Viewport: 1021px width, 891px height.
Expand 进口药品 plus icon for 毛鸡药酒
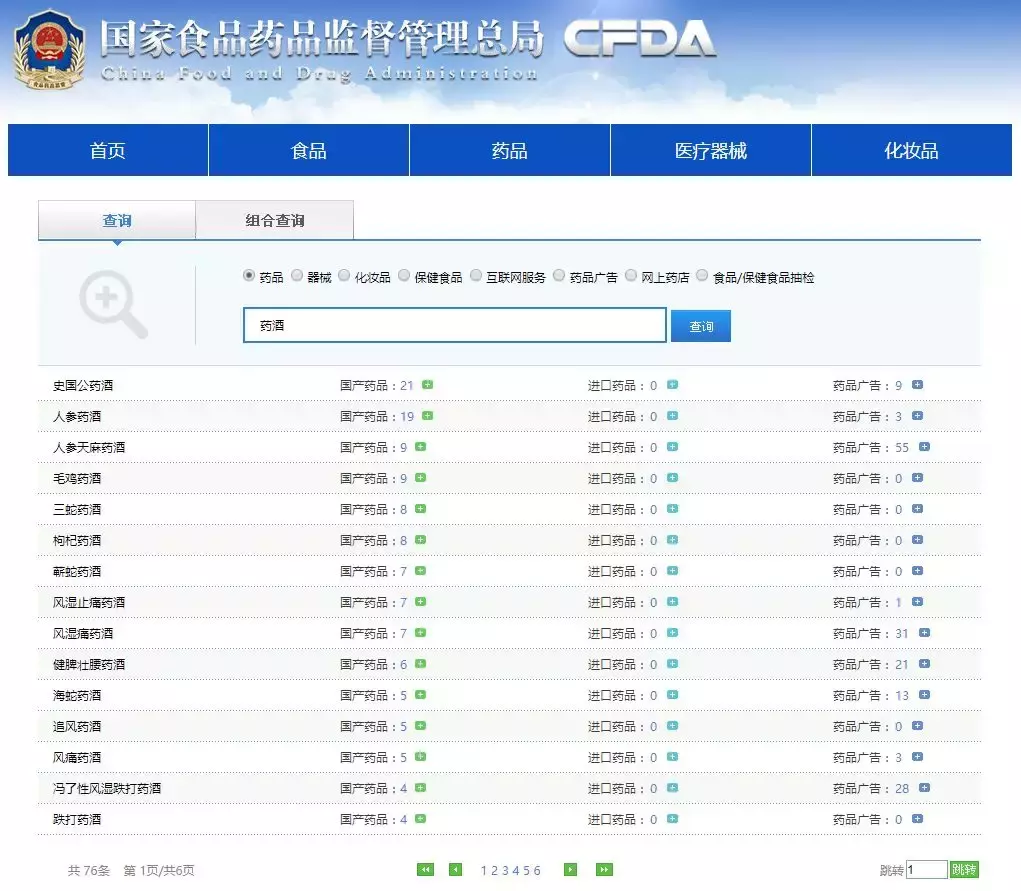click(673, 478)
